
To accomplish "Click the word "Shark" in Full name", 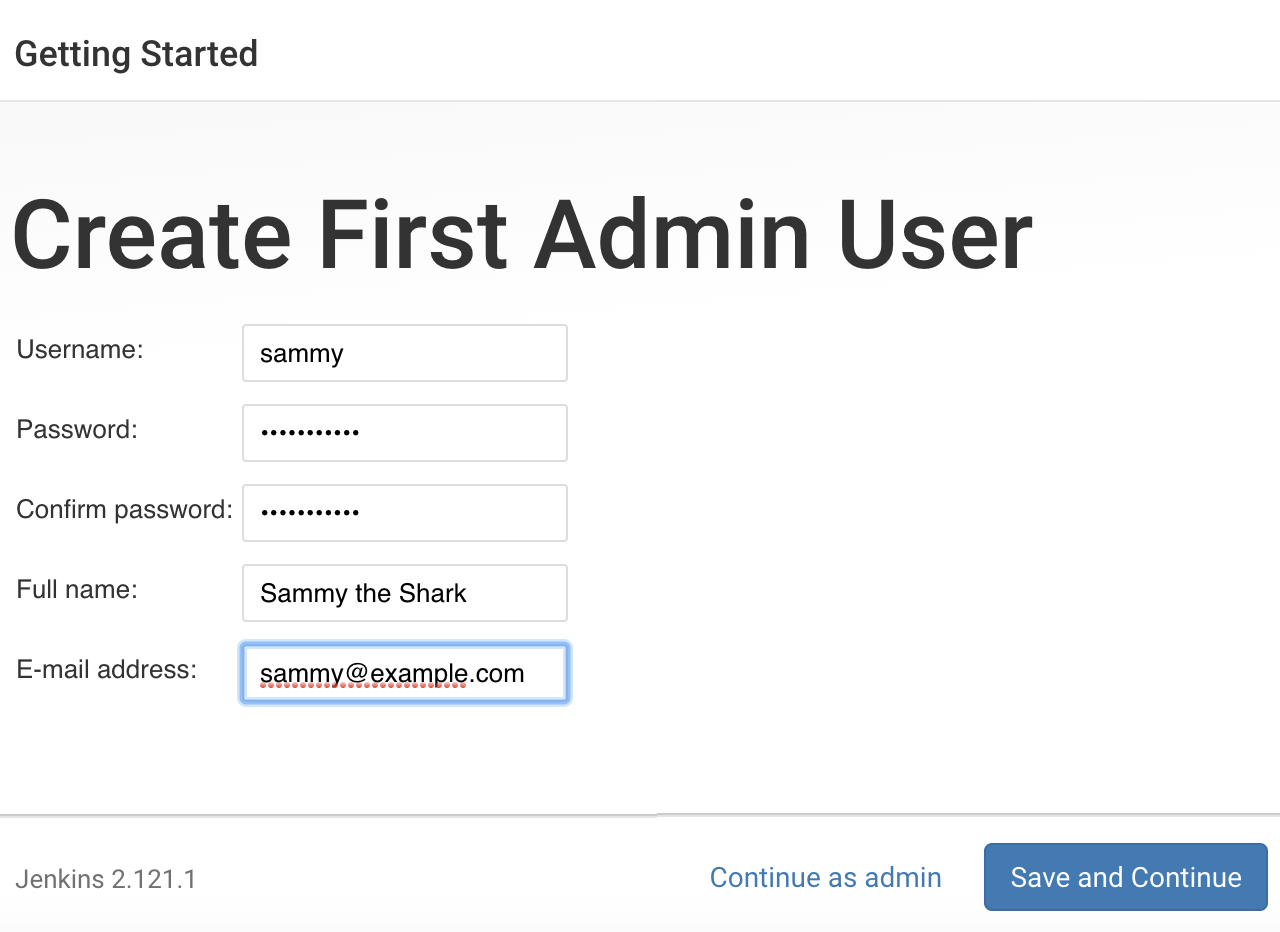I will click(433, 593).
